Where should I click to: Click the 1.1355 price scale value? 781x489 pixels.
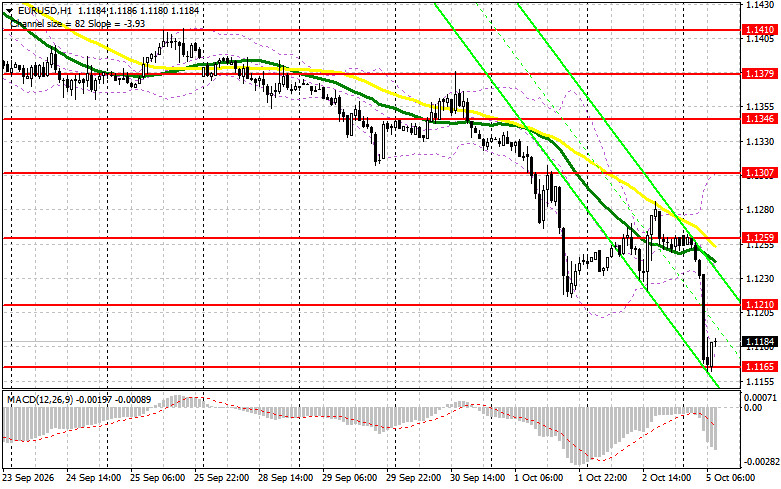pyautogui.click(x=760, y=107)
